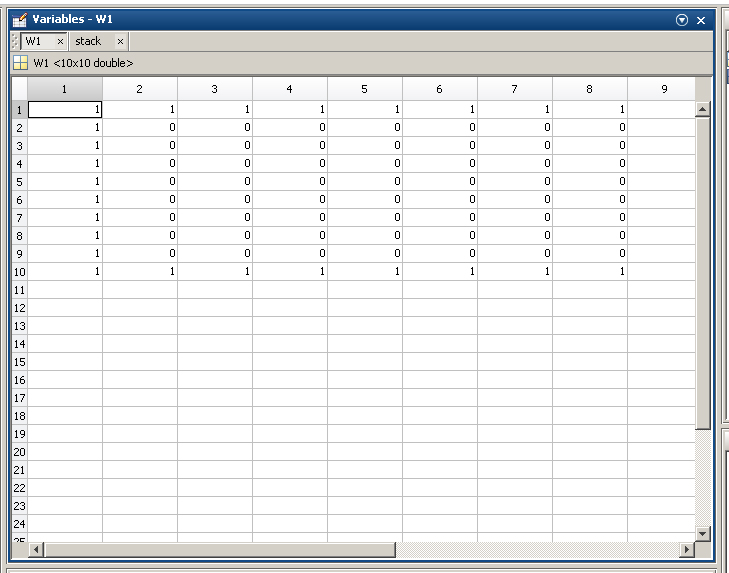Select row 1 header
Screen dimensions: 729x573
(x=19, y=110)
